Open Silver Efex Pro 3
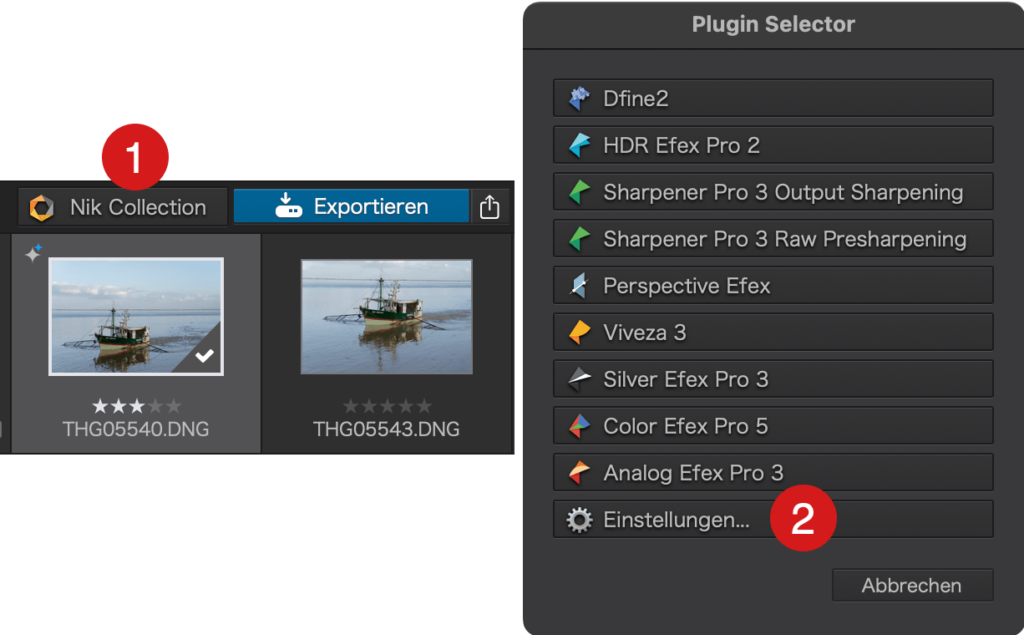1024x635 pixels. click(772, 379)
